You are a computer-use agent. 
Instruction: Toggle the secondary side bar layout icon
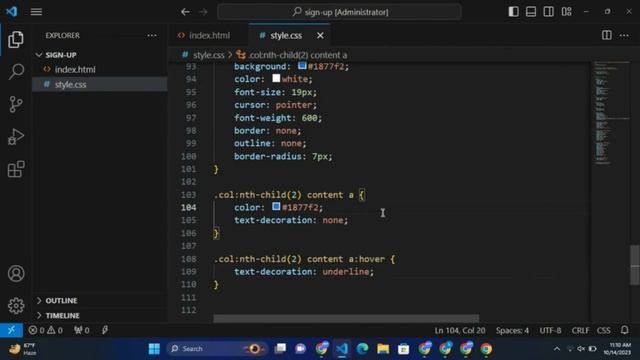(549, 11)
